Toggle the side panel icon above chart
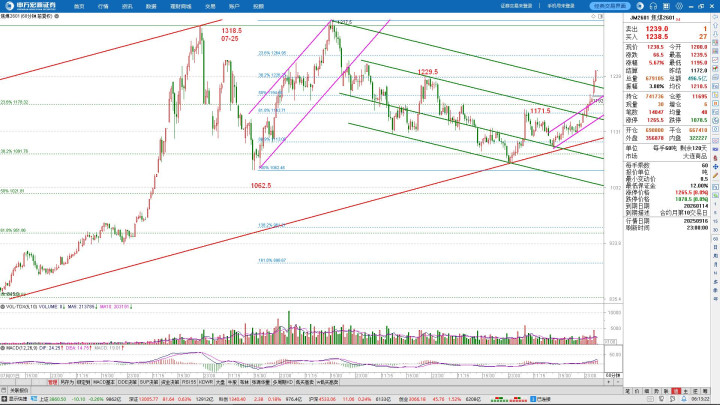The width and height of the screenshot is (720, 405). coord(601,16)
